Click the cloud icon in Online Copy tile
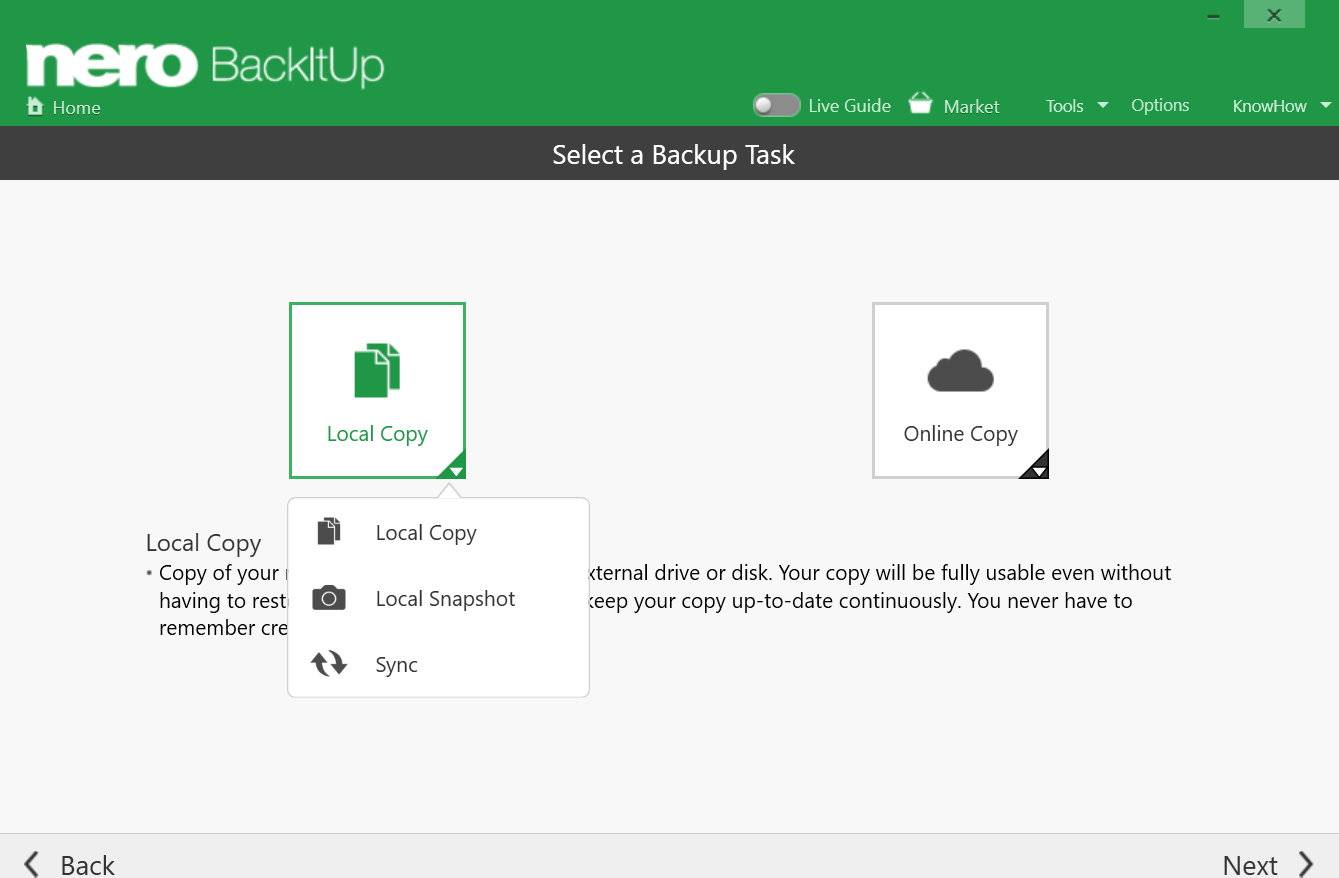1339x878 pixels. tap(960, 371)
